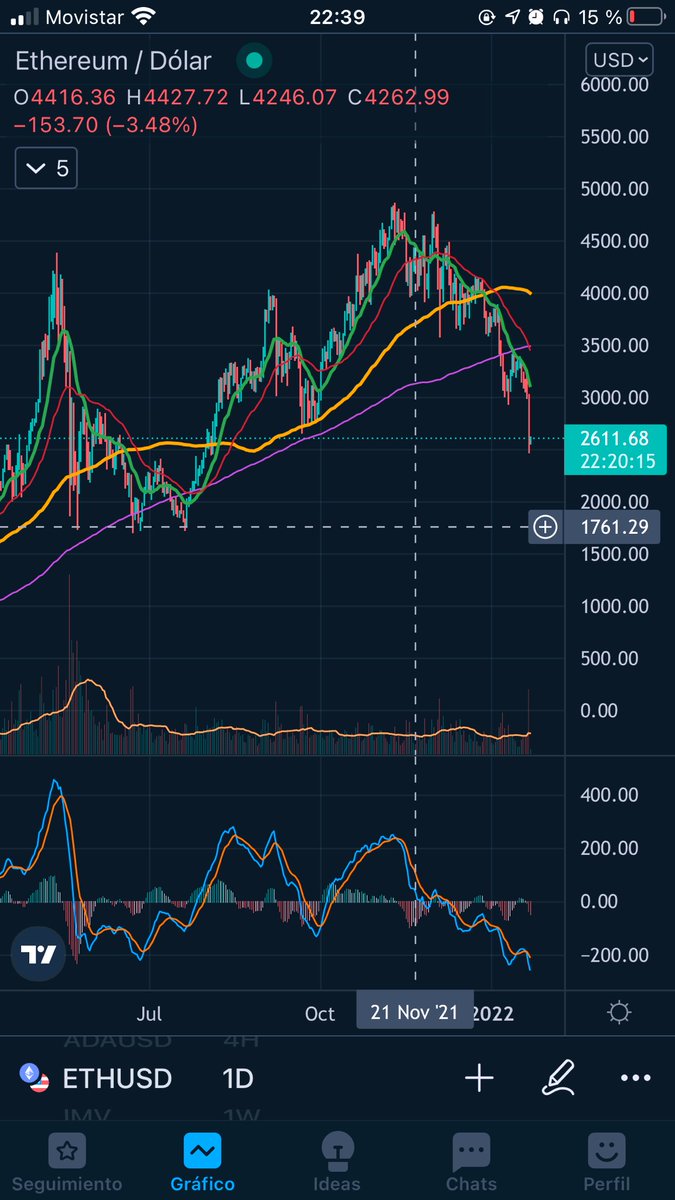The width and height of the screenshot is (675, 1200).
Task: Select the 6000.00 price axis label
Action: (615, 85)
